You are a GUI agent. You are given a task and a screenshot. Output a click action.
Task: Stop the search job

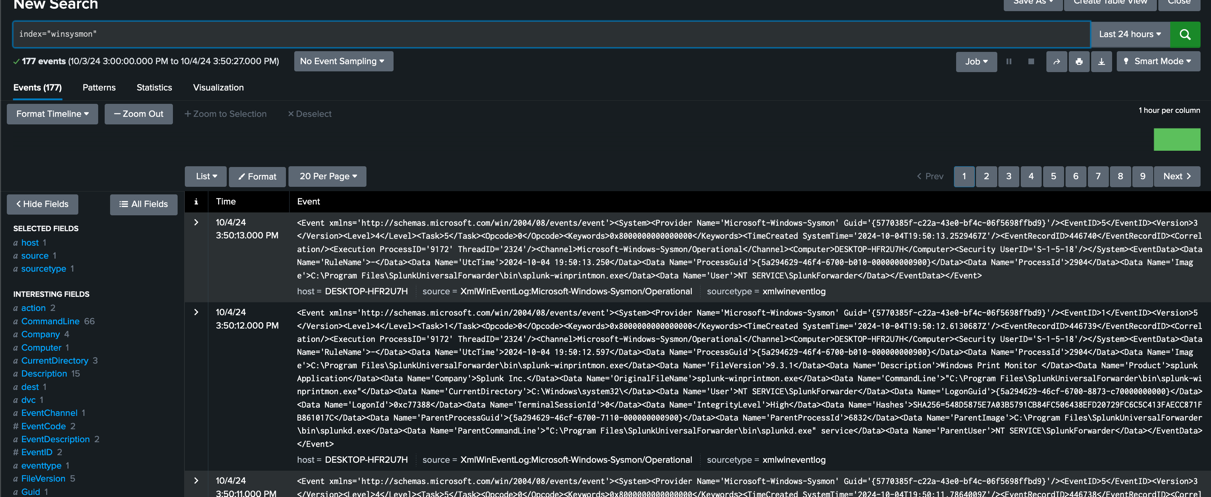point(1031,61)
